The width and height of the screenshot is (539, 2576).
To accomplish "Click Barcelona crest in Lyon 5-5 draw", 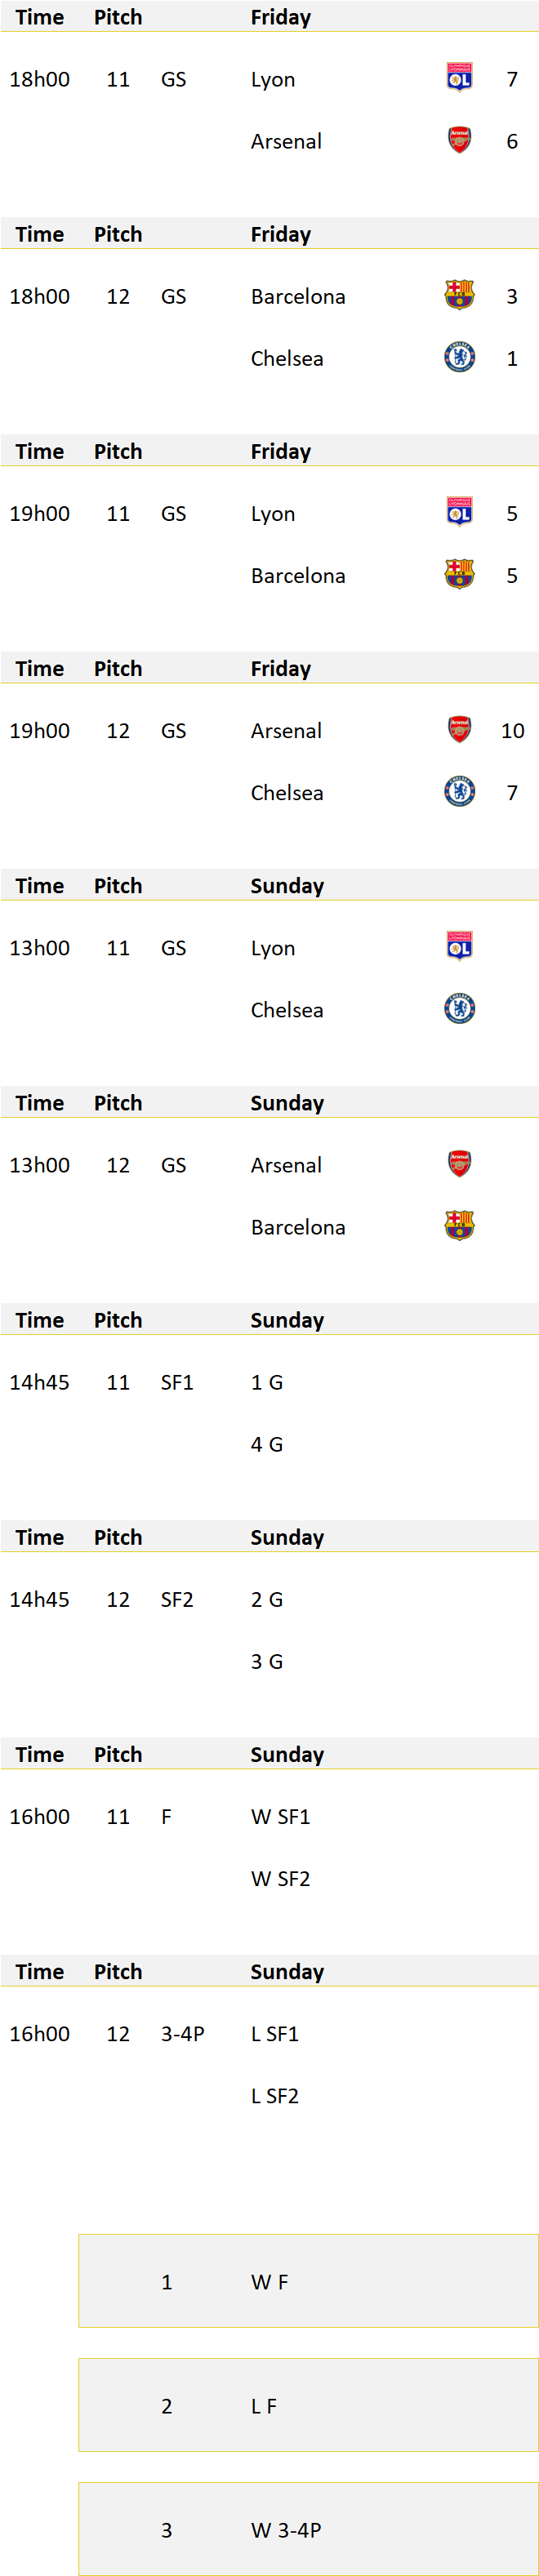I will point(459,574).
